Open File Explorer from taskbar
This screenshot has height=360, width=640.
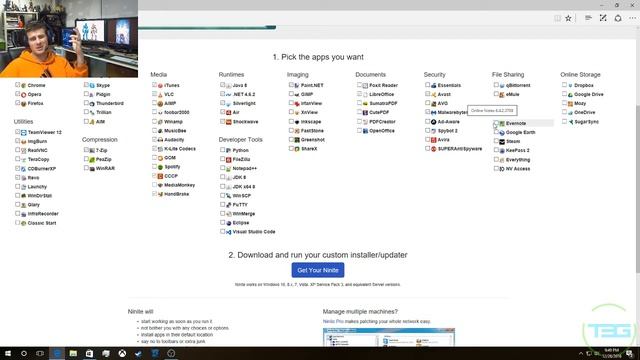coord(73,353)
